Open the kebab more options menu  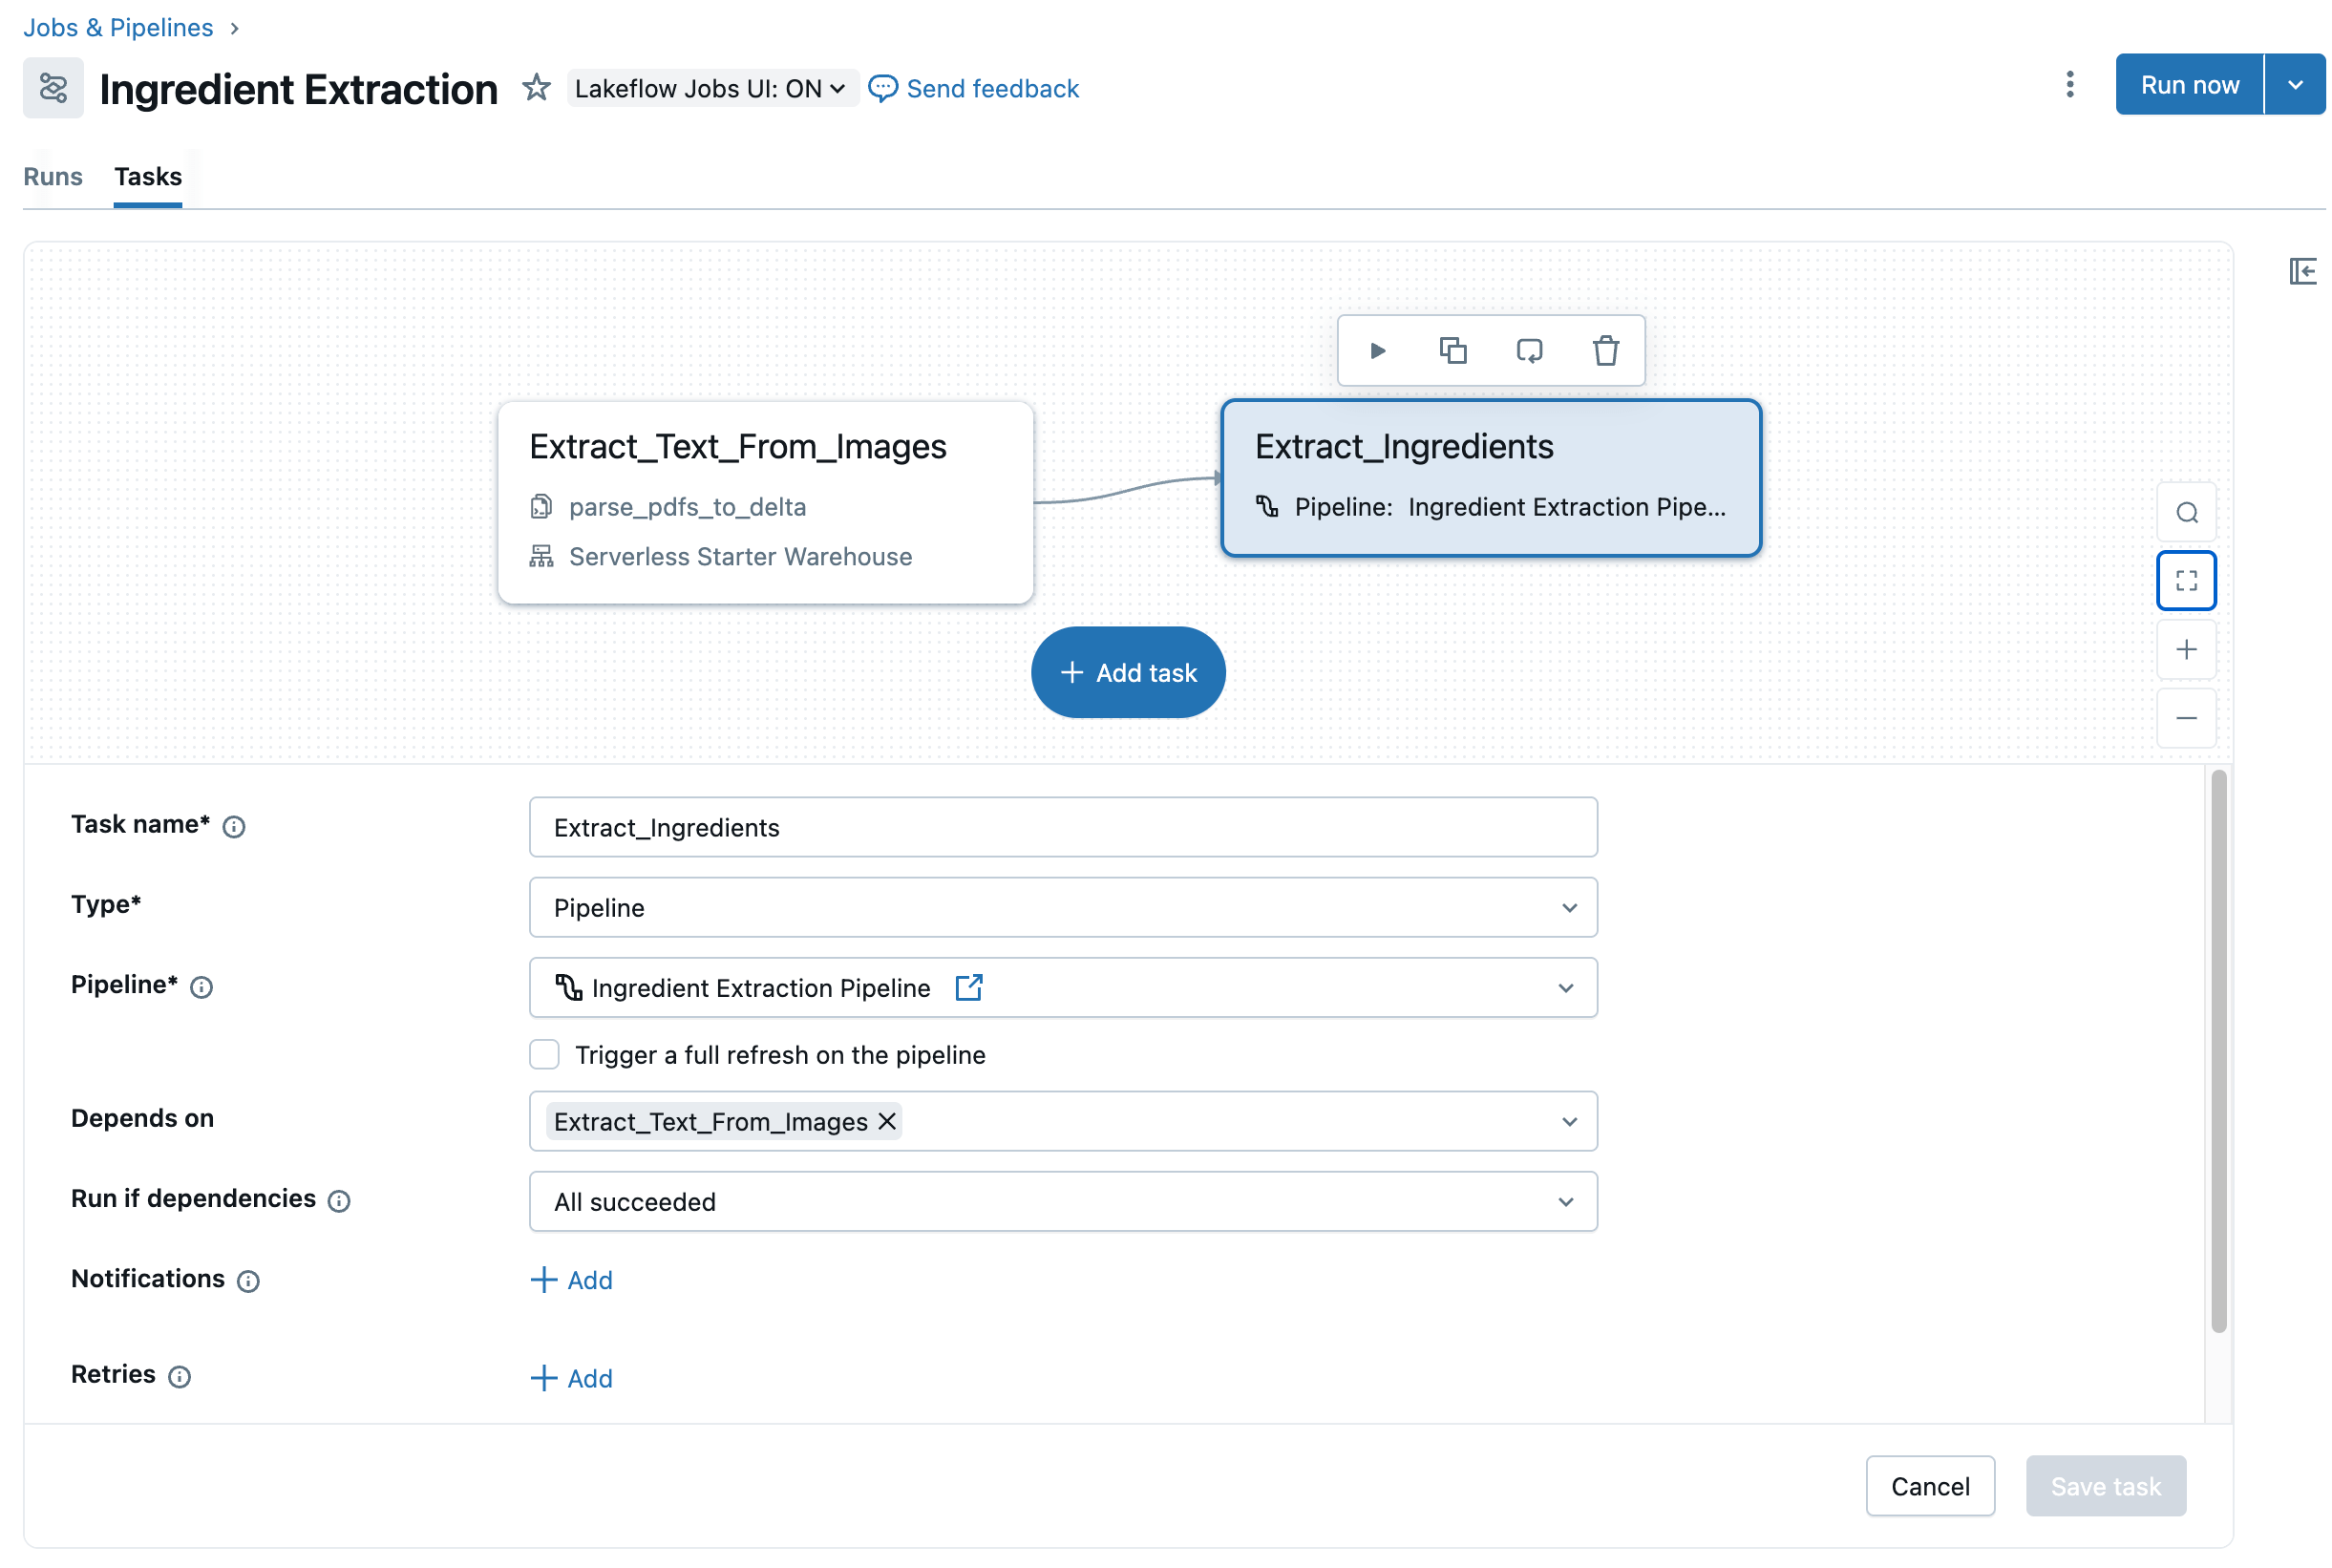pyautogui.click(x=2069, y=85)
